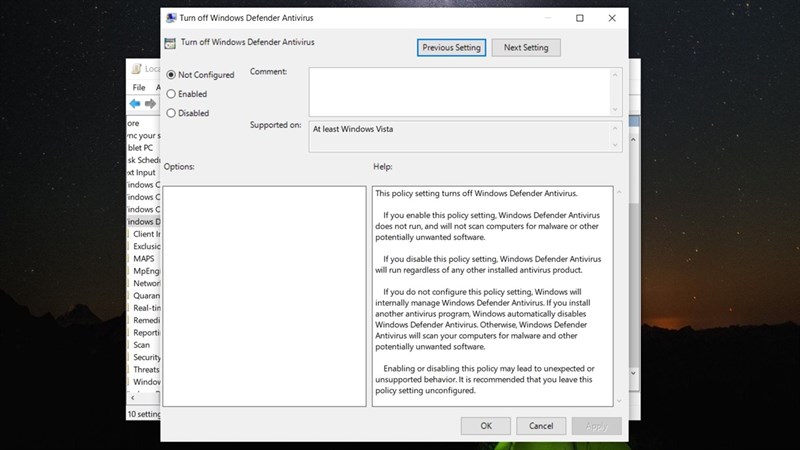
Task: Select MpEngine folder in background tree
Action: click(x=146, y=271)
